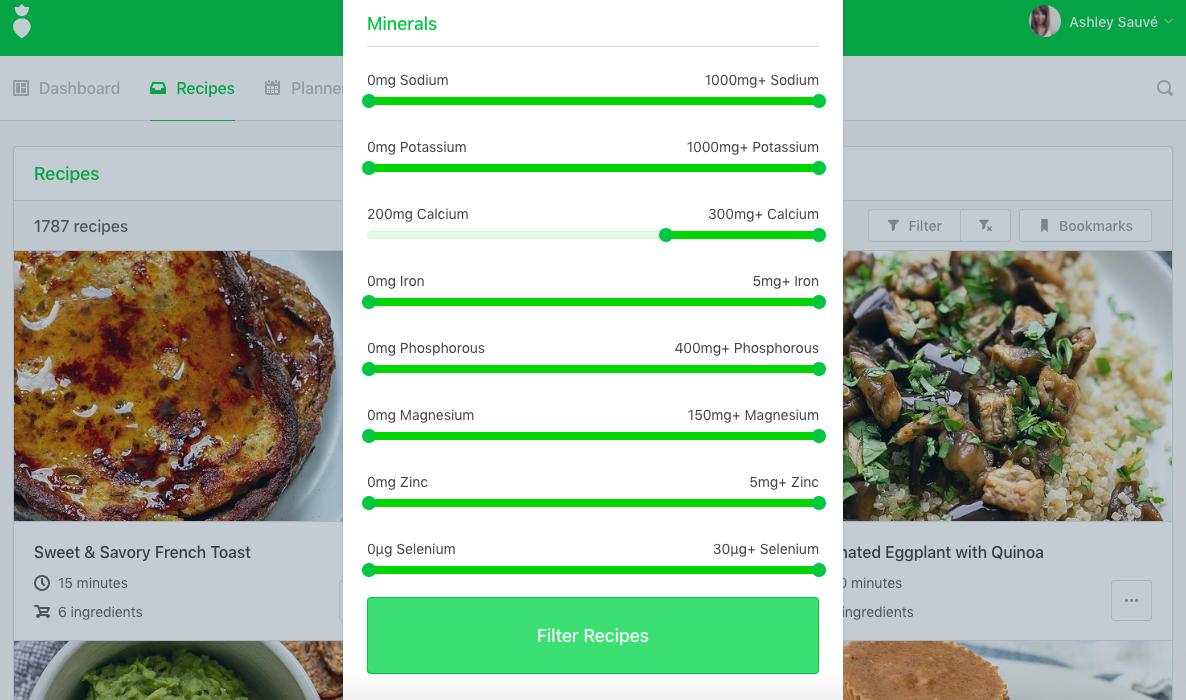The image size is (1186, 700).
Task: Click the Calcium minimum slider handle
Action: (x=666, y=235)
